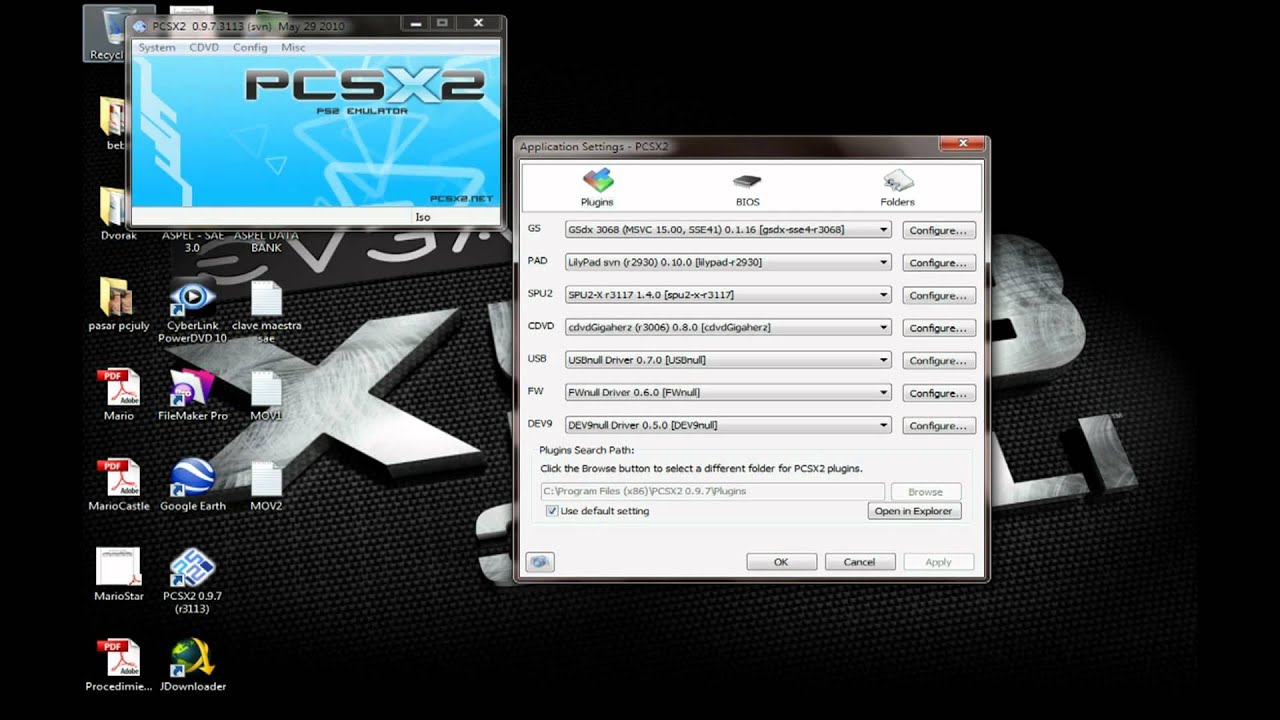
Task: Click the PCSX2.NET text in splash banner
Action: tap(461, 199)
